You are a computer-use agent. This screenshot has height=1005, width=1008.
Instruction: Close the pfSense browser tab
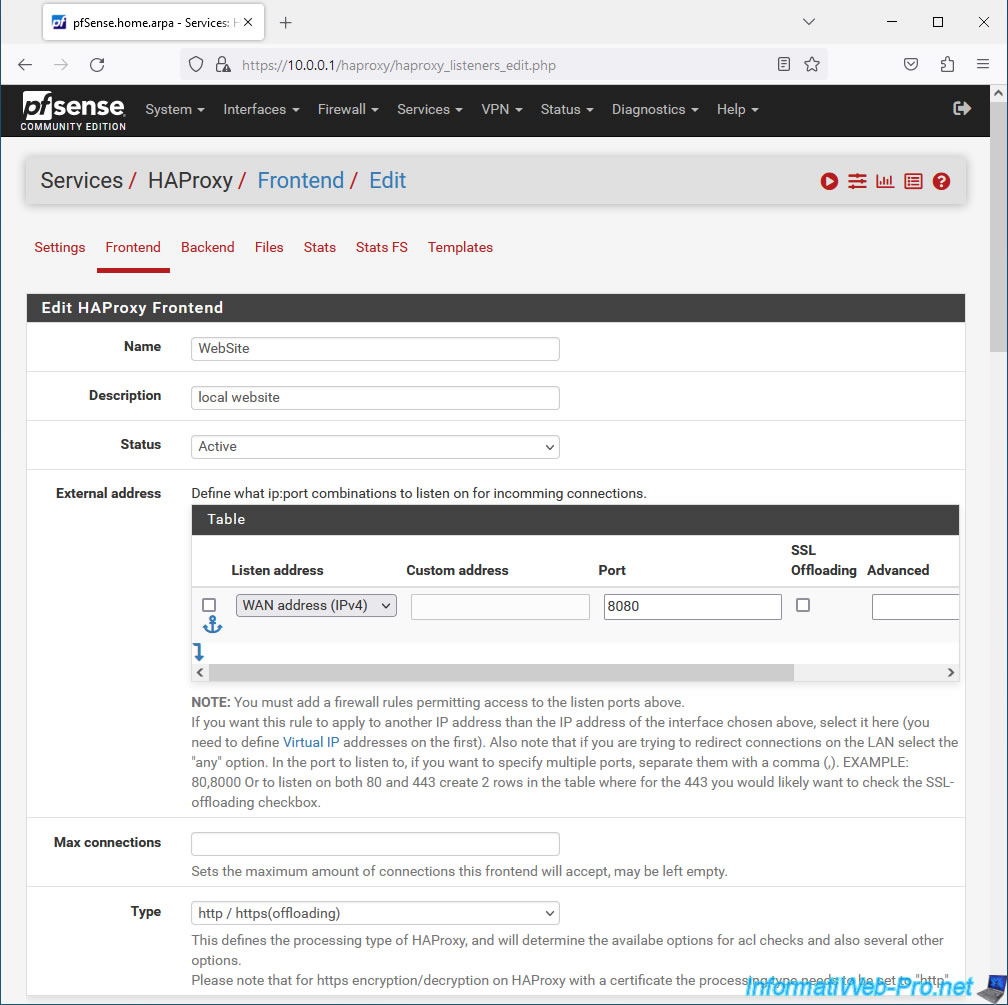pos(248,23)
